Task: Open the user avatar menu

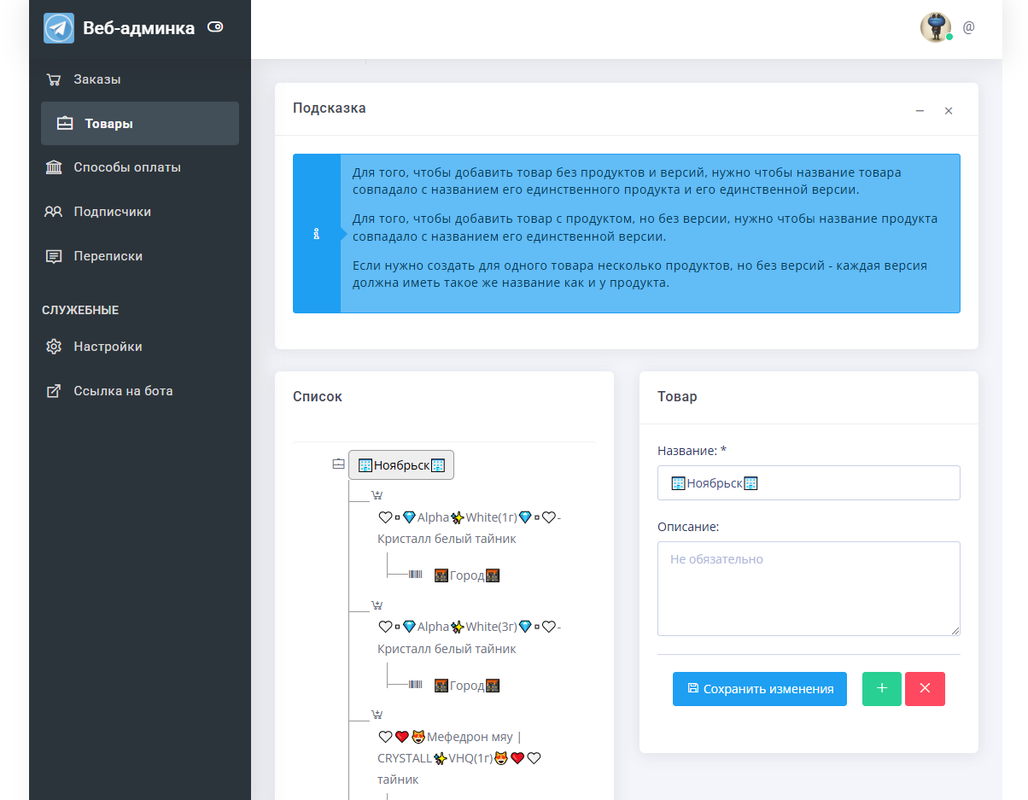Action: point(936,28)
